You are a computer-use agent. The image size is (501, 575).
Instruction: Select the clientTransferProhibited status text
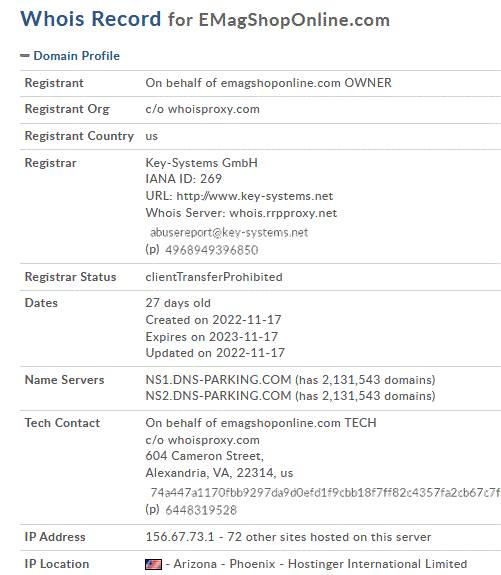click(x=214, y=277)
